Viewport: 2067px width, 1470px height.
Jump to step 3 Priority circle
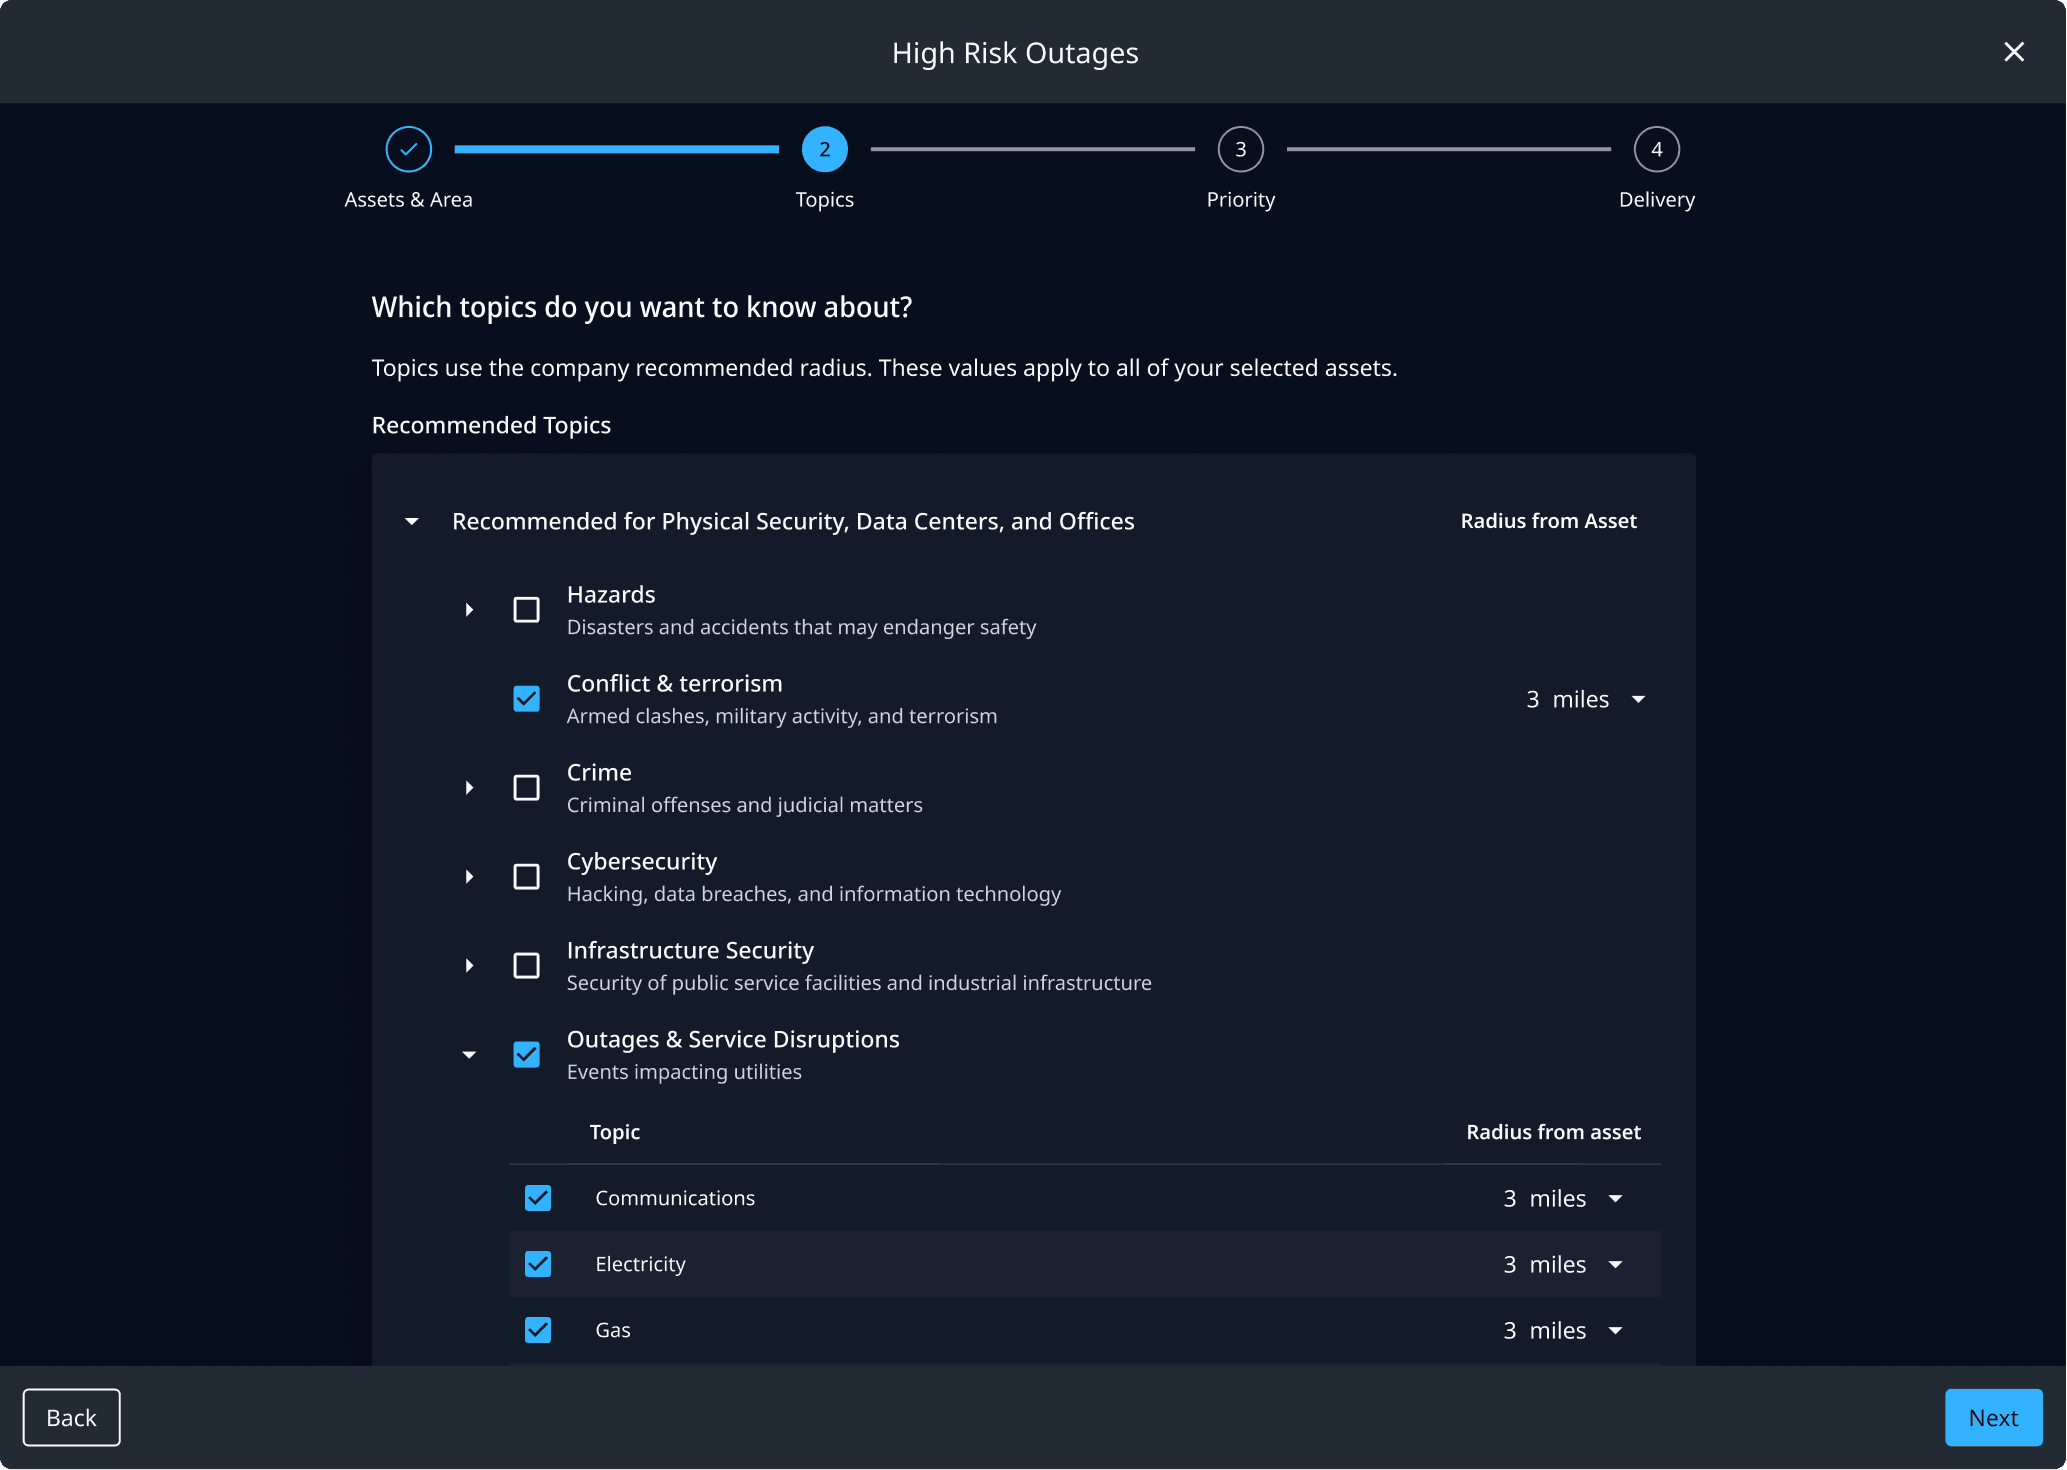pyautogui.click(x=1240, y=150)
